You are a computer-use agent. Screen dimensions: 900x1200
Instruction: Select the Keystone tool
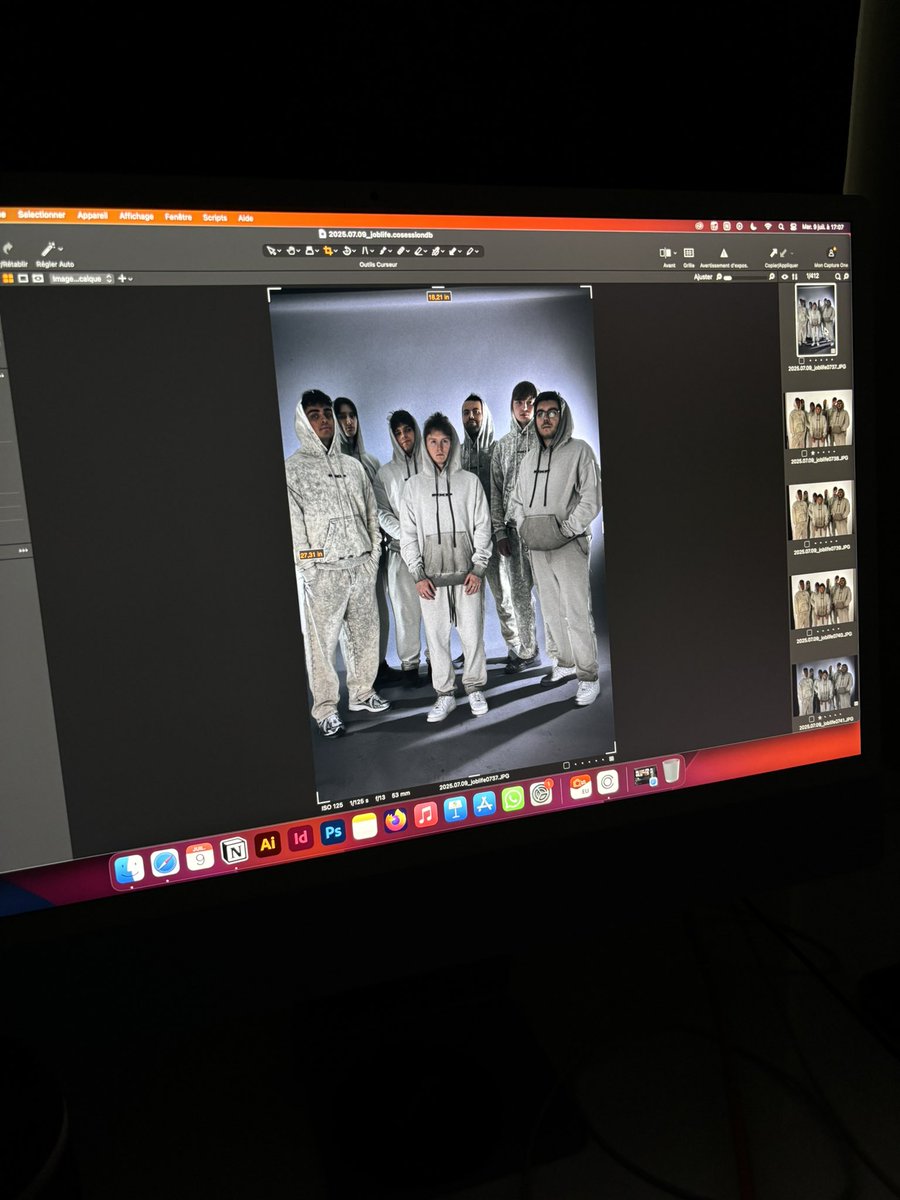pos(365,250)
